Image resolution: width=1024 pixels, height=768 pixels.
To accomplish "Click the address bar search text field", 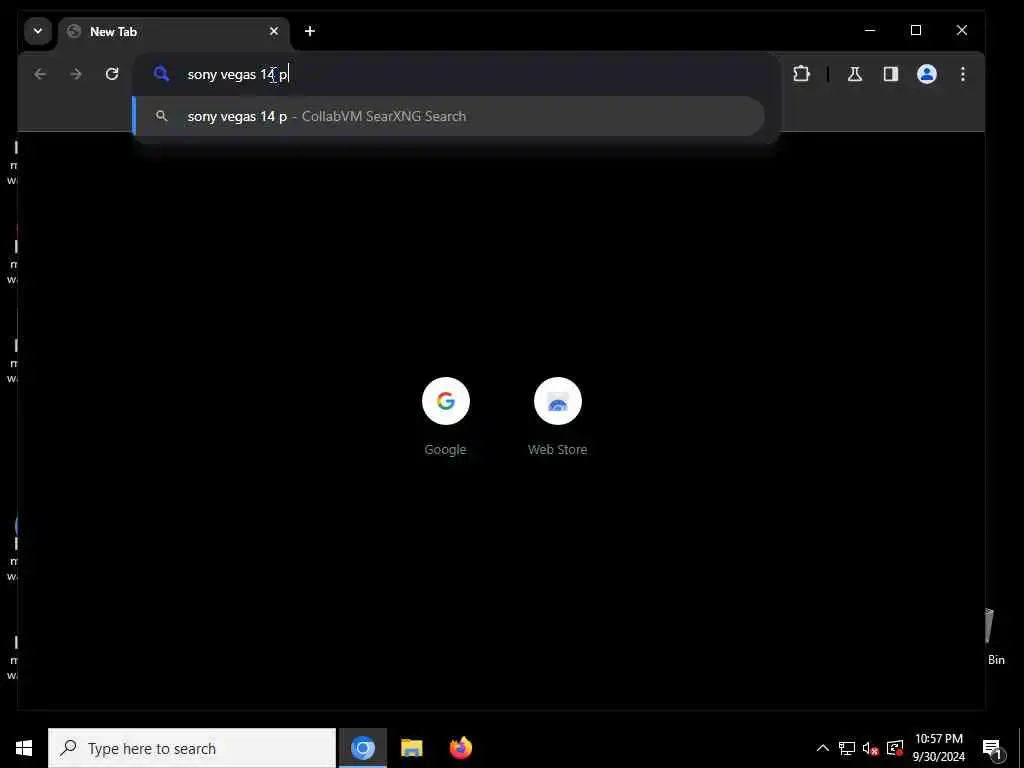I will (457, 74).
